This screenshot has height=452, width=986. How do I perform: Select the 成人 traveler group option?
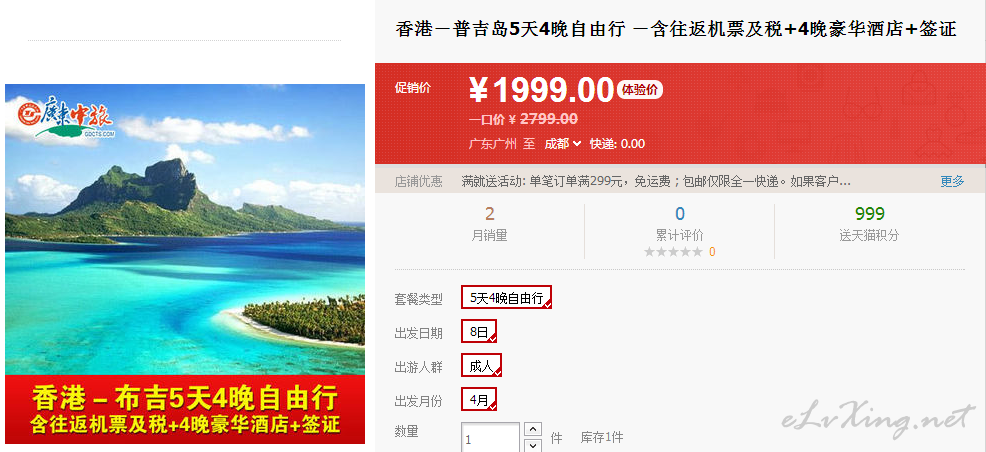coord(481,365)
